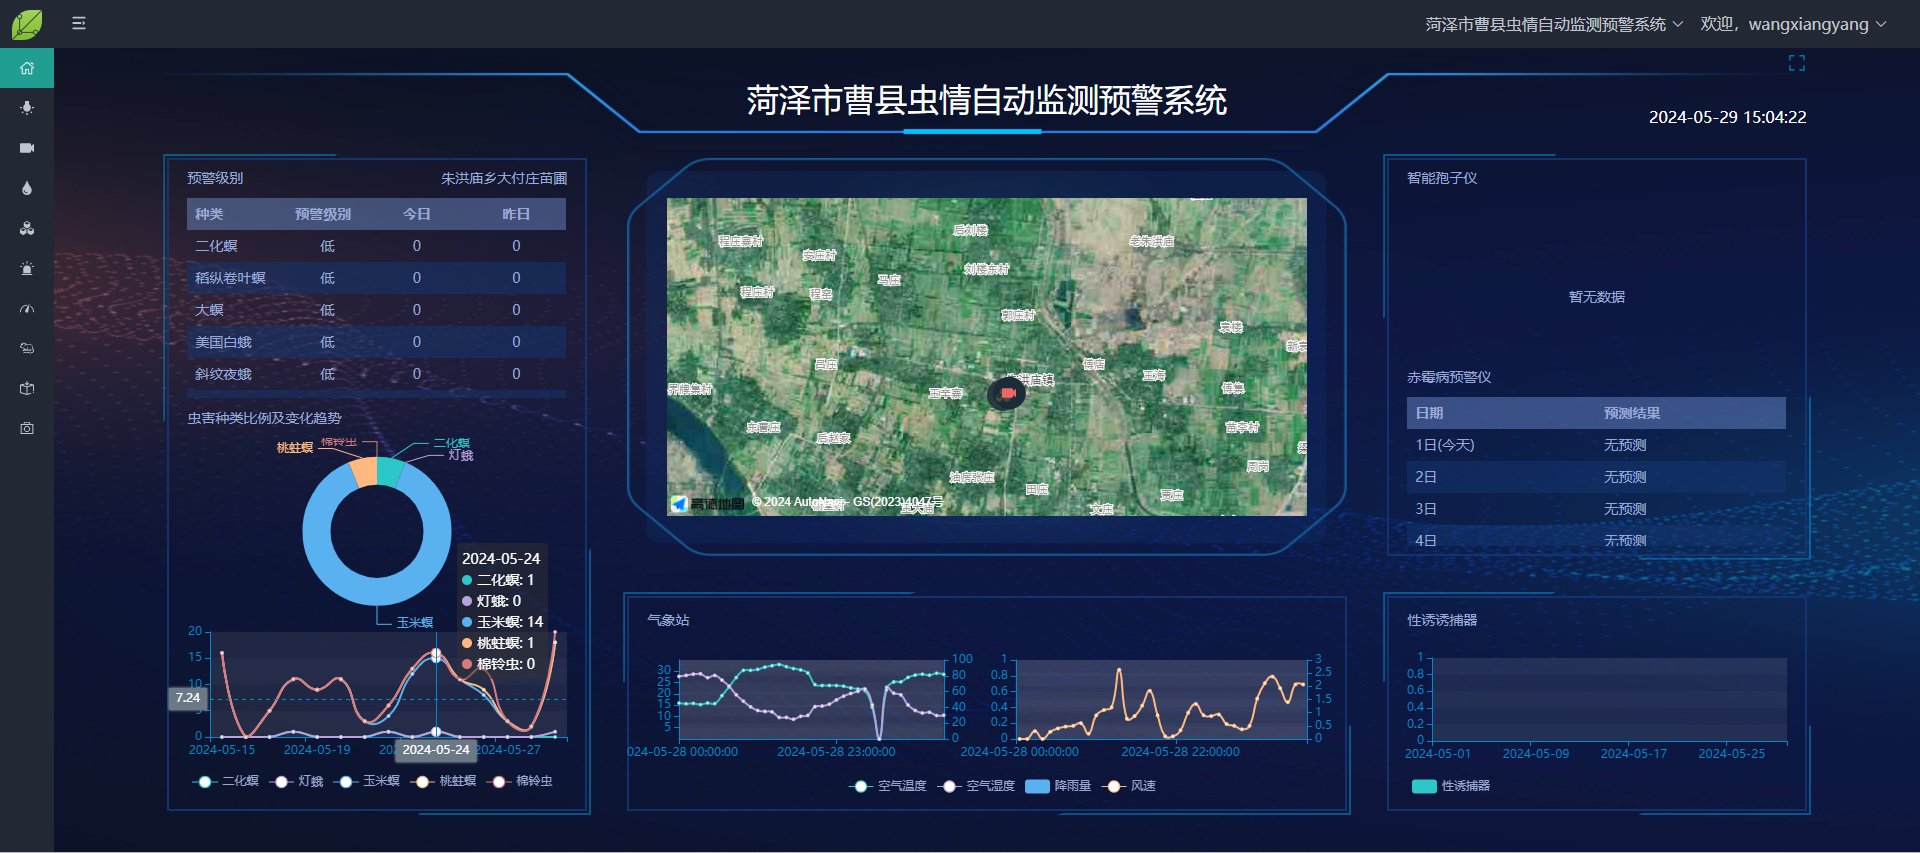
Task: Collapse the sidebar with hamburger icon
Action: pos(79,23)
